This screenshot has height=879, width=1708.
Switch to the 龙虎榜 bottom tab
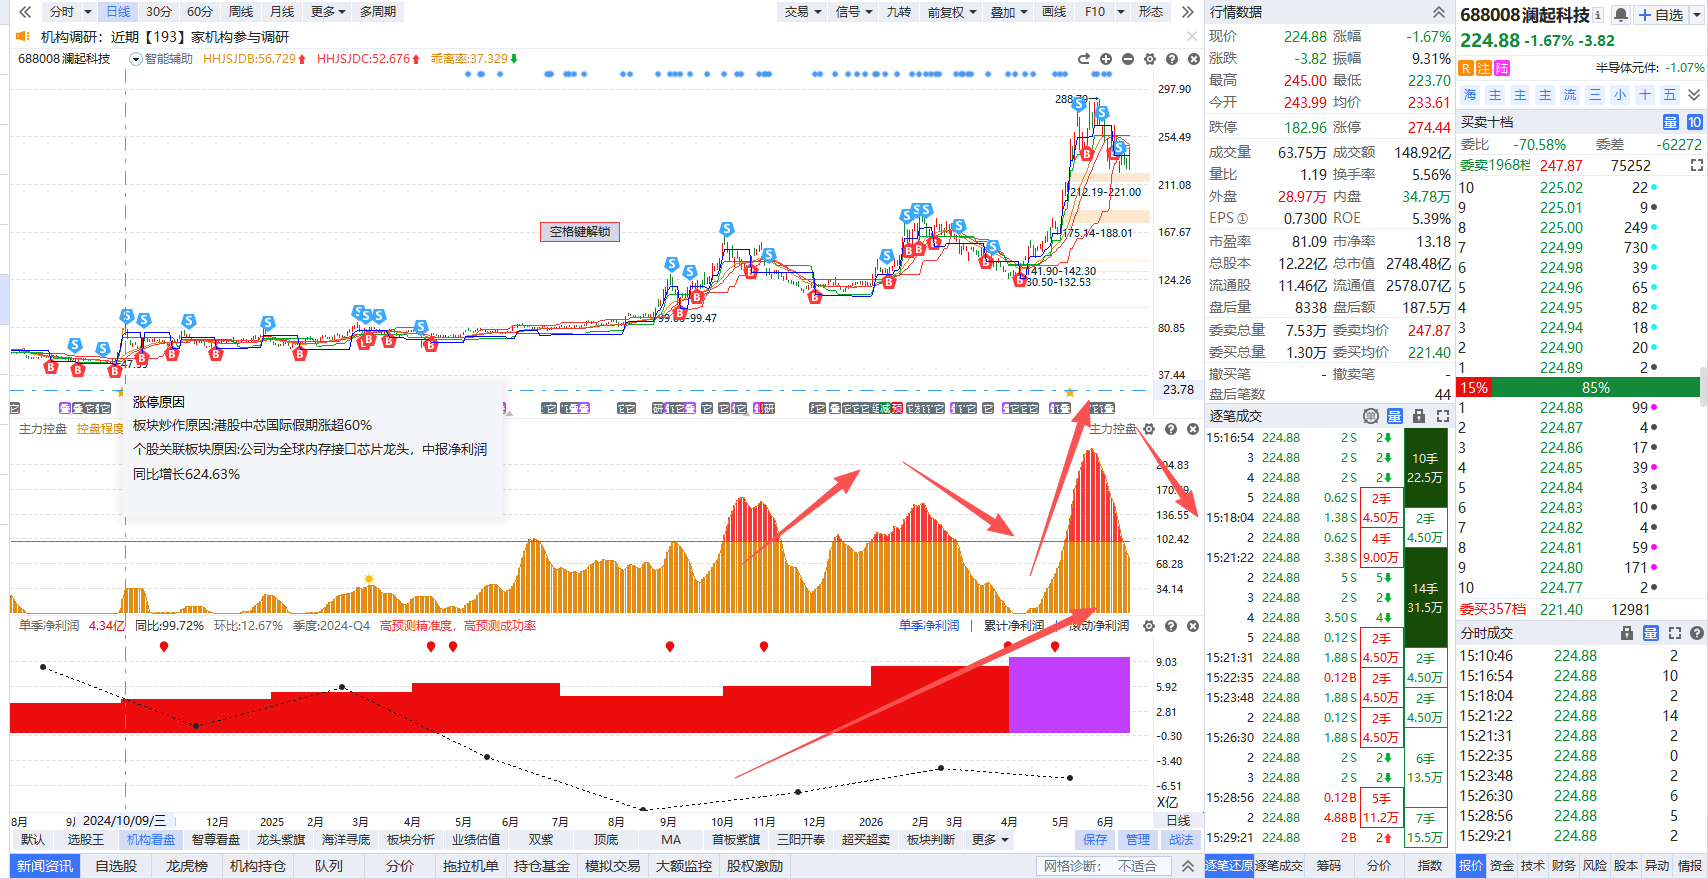coord(187,866)
